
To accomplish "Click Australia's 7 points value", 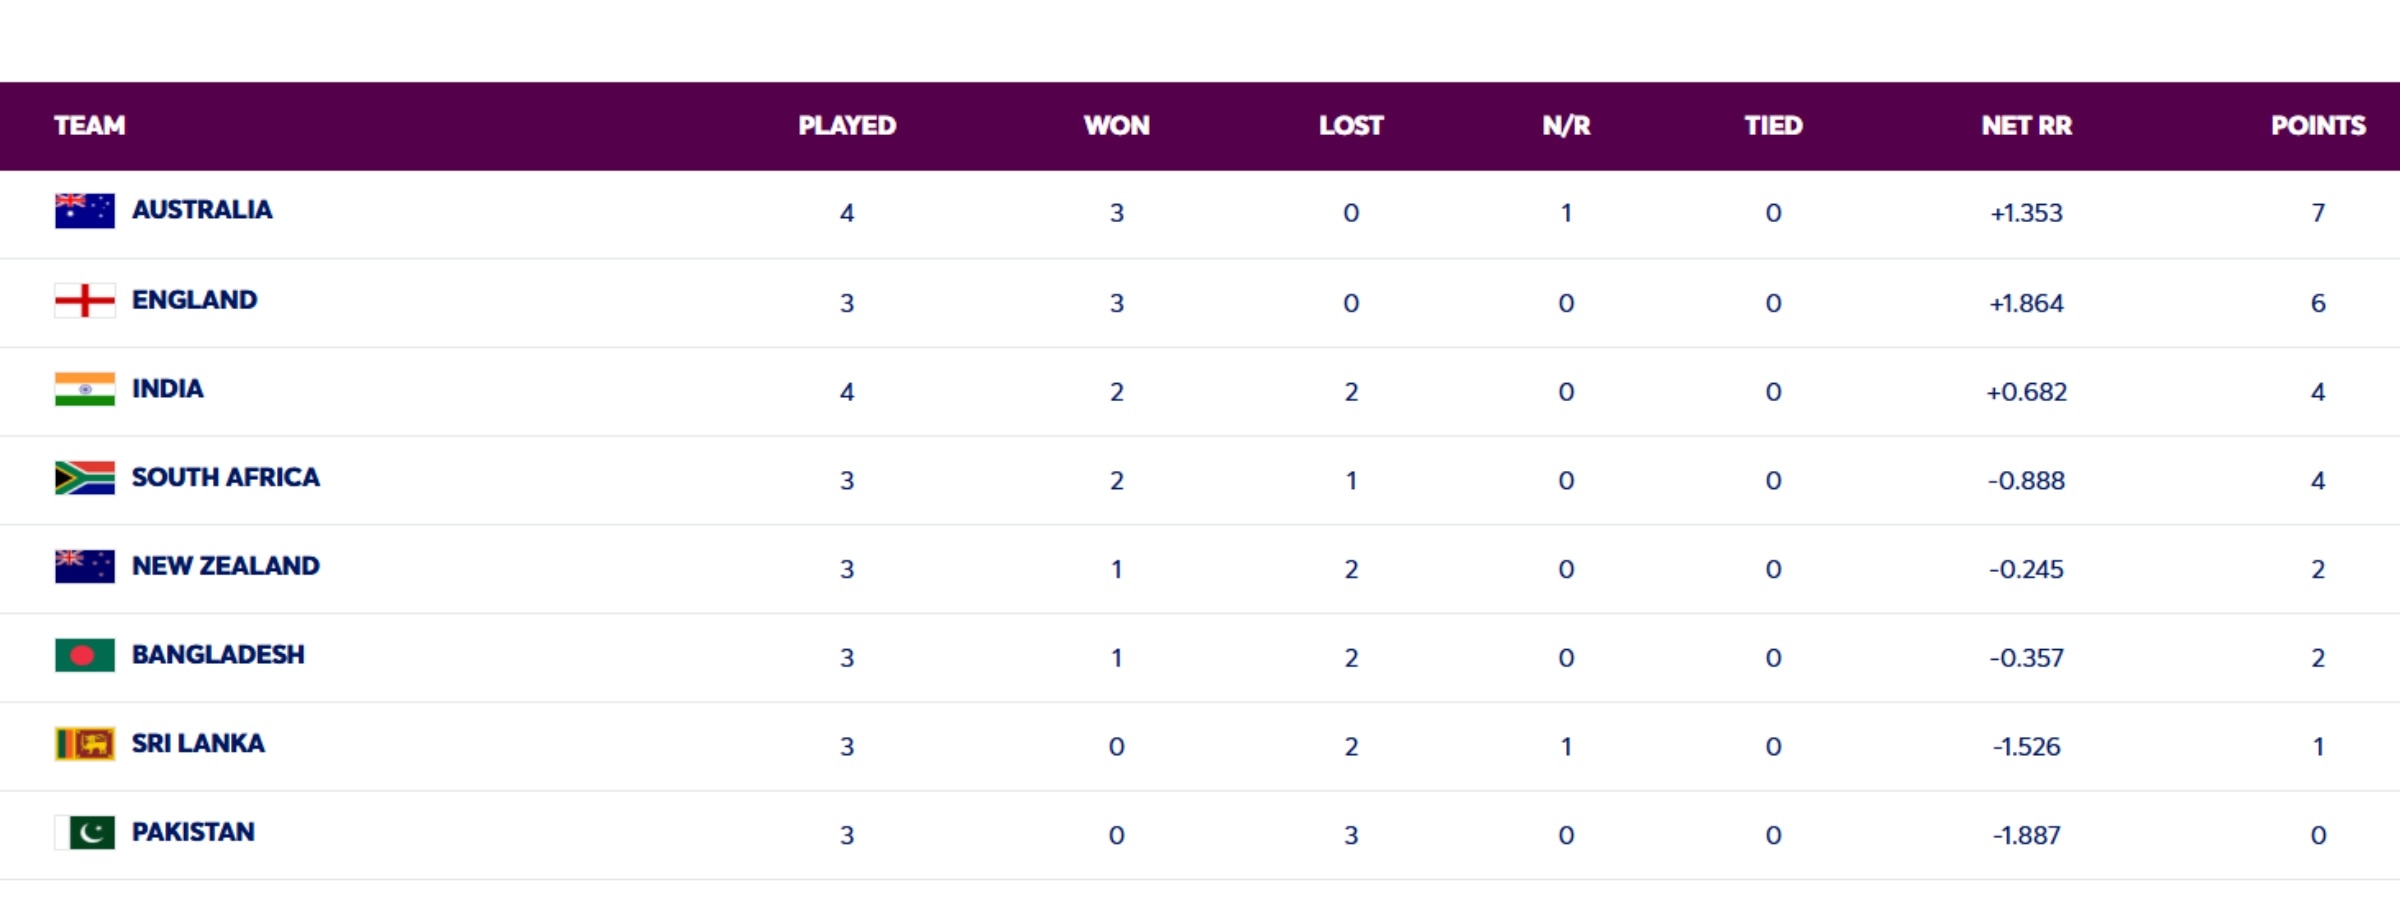I will (2318, 213).
